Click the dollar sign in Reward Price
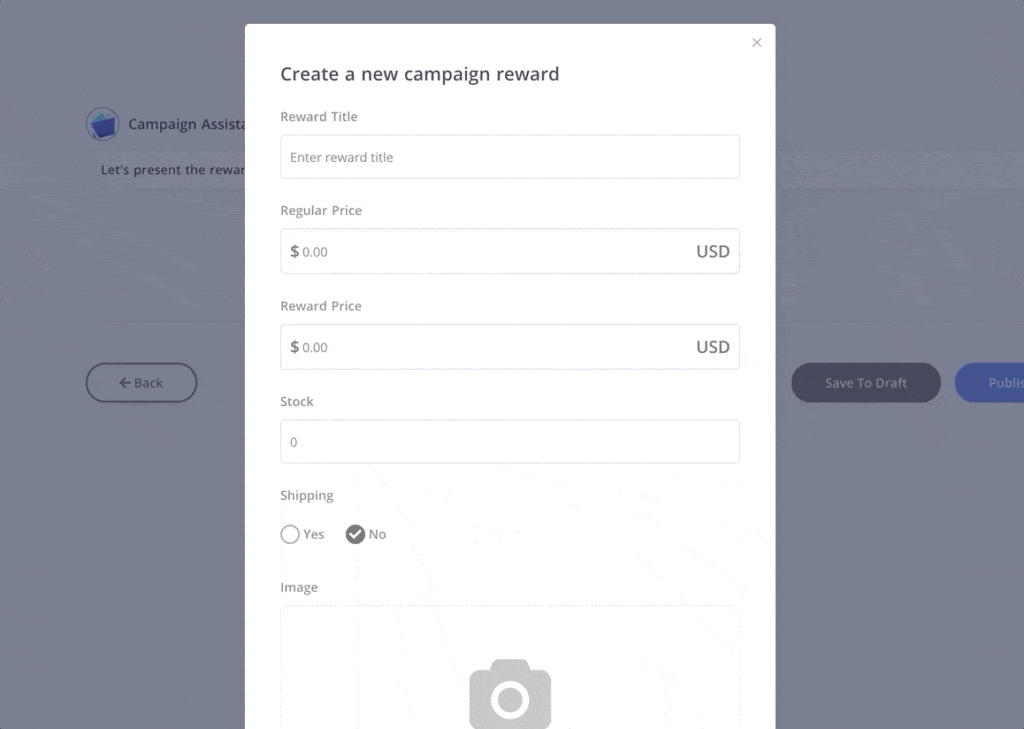 pos(295,347)
